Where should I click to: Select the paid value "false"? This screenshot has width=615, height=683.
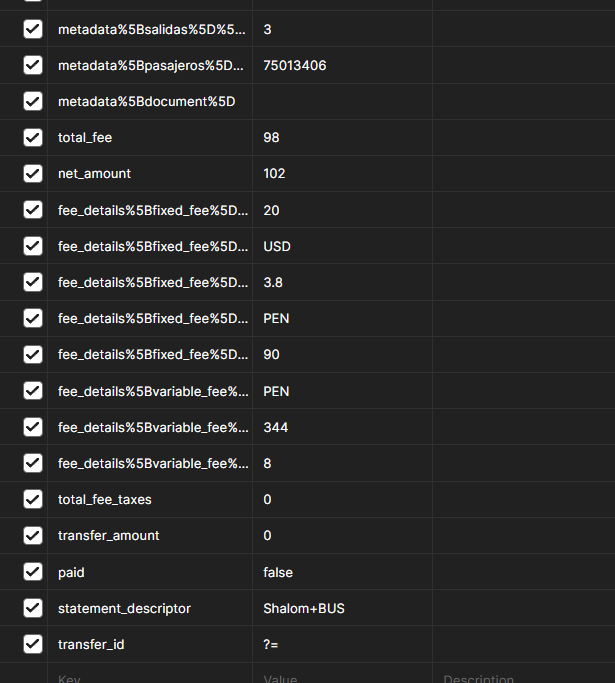pyautogui.click(x=278, y=572)
